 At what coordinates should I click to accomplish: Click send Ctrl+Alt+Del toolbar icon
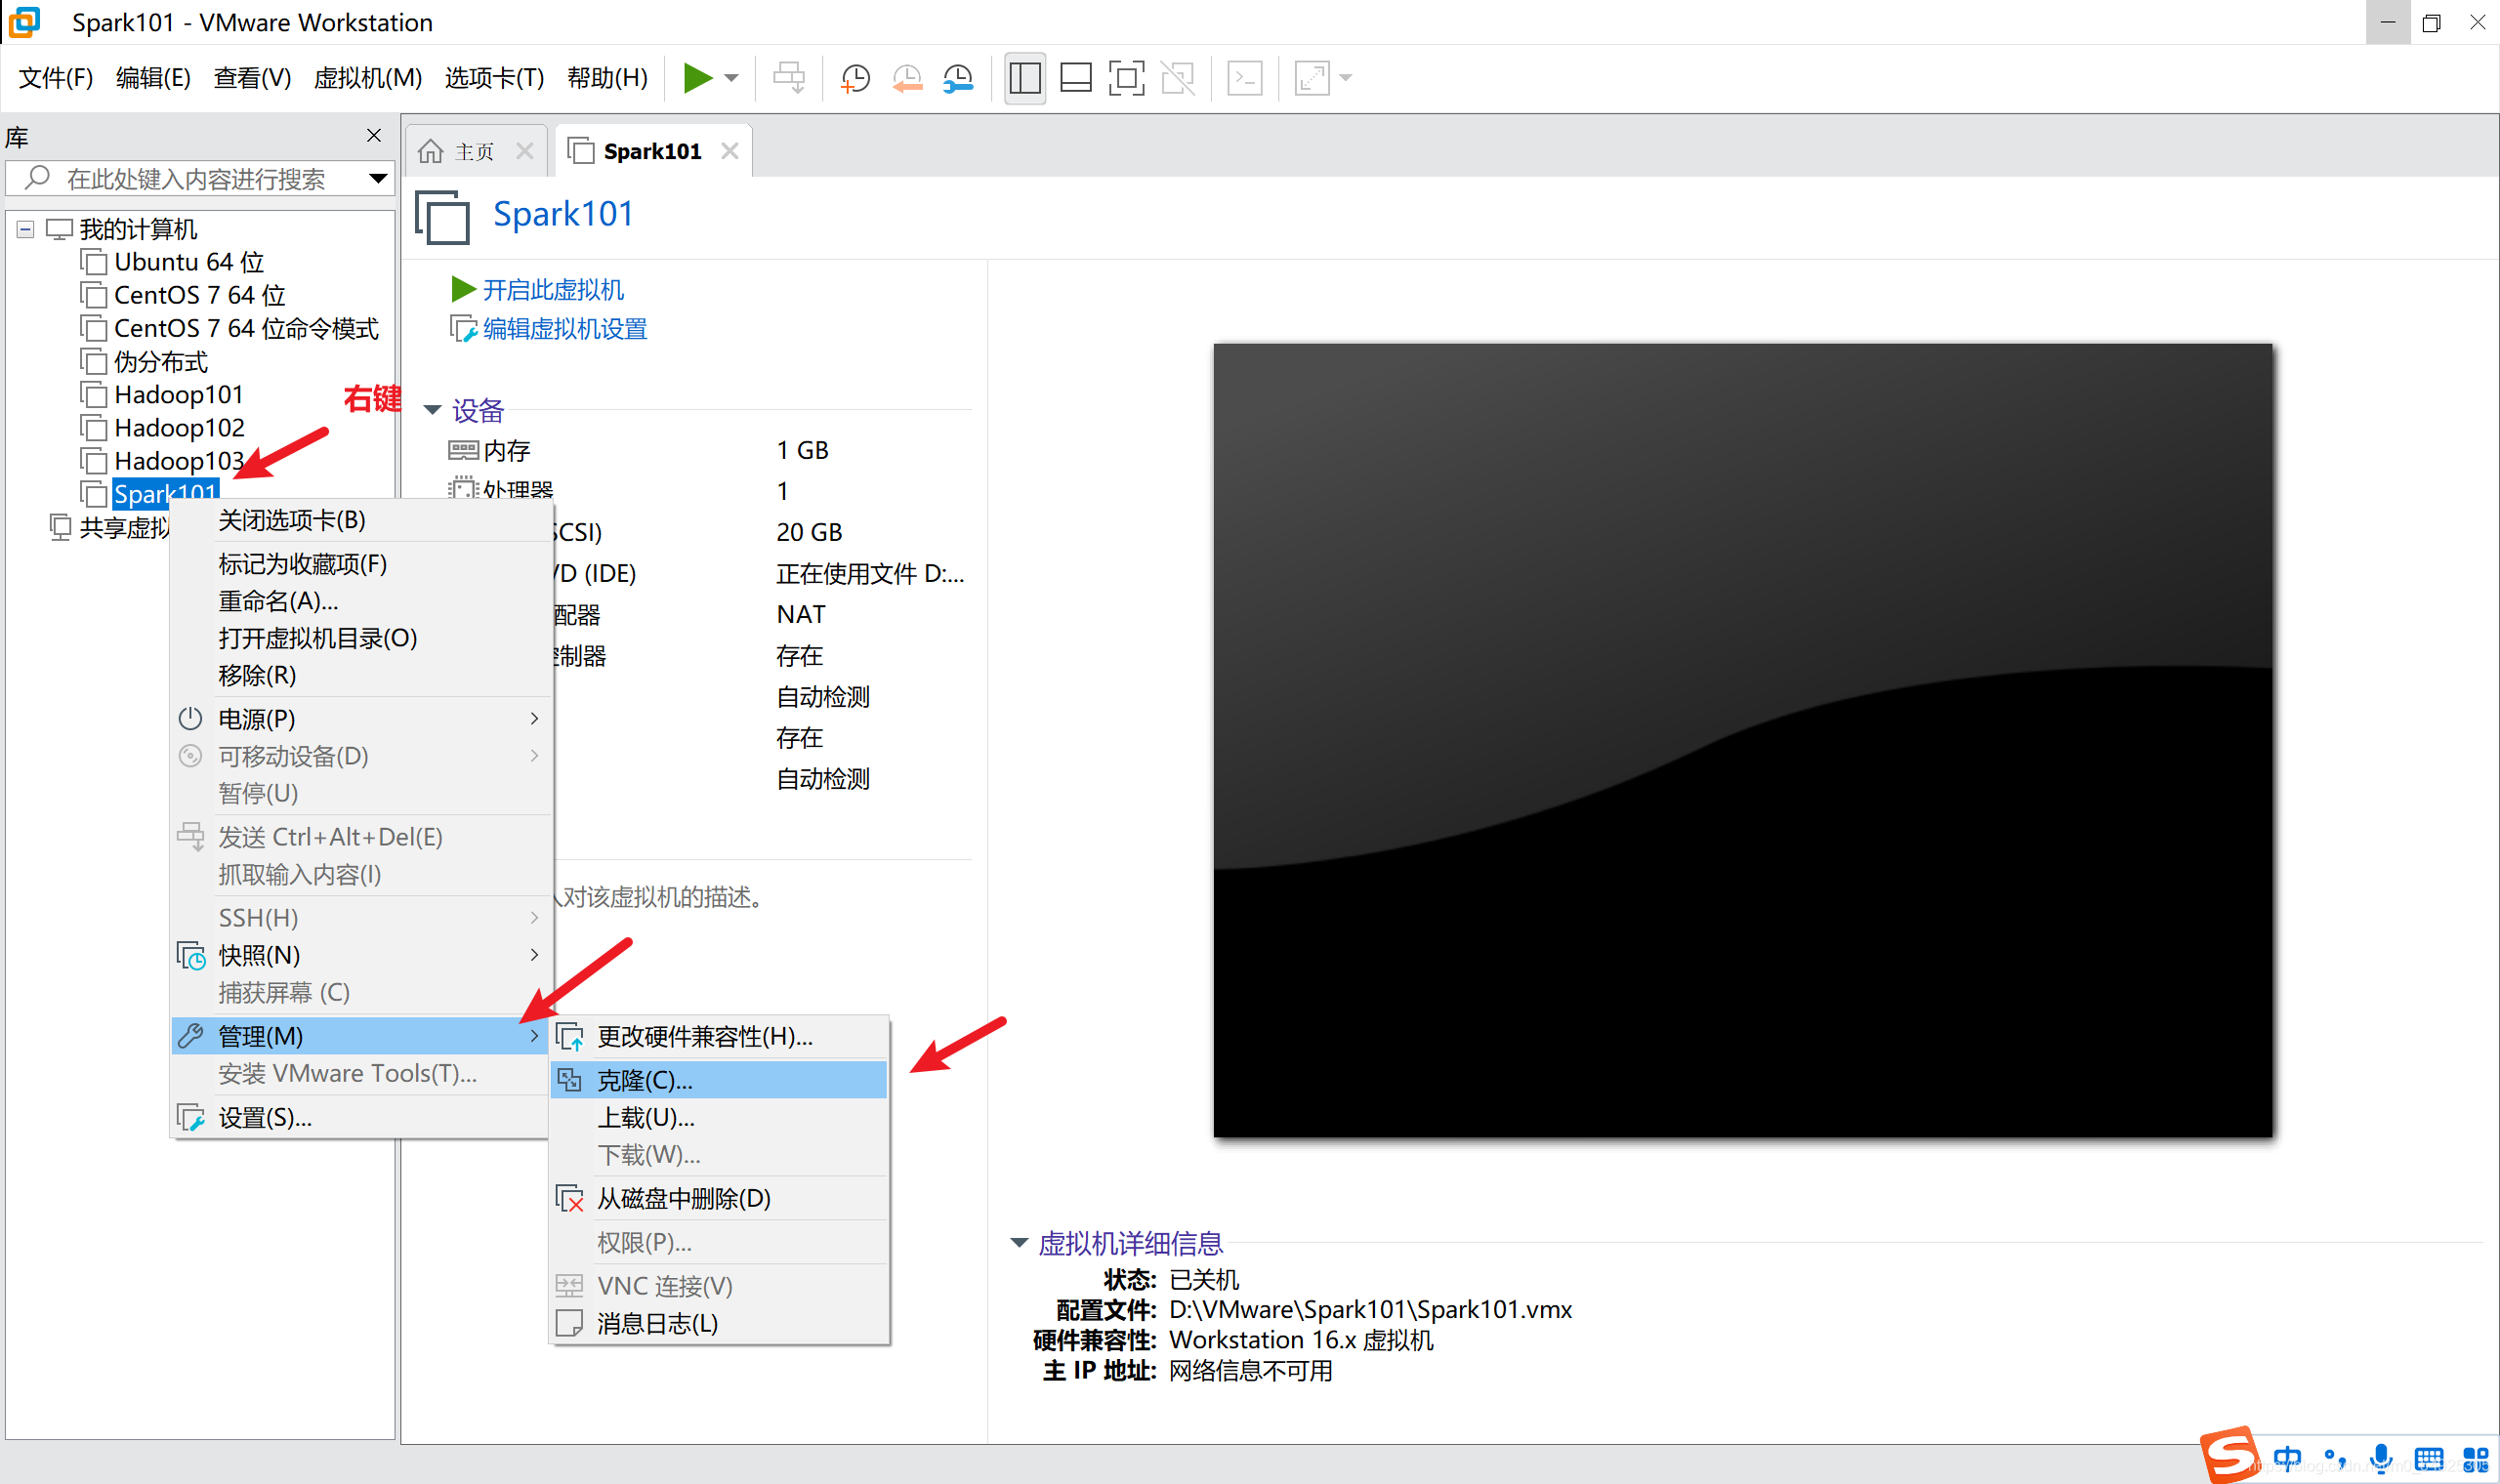click(789, 78)
